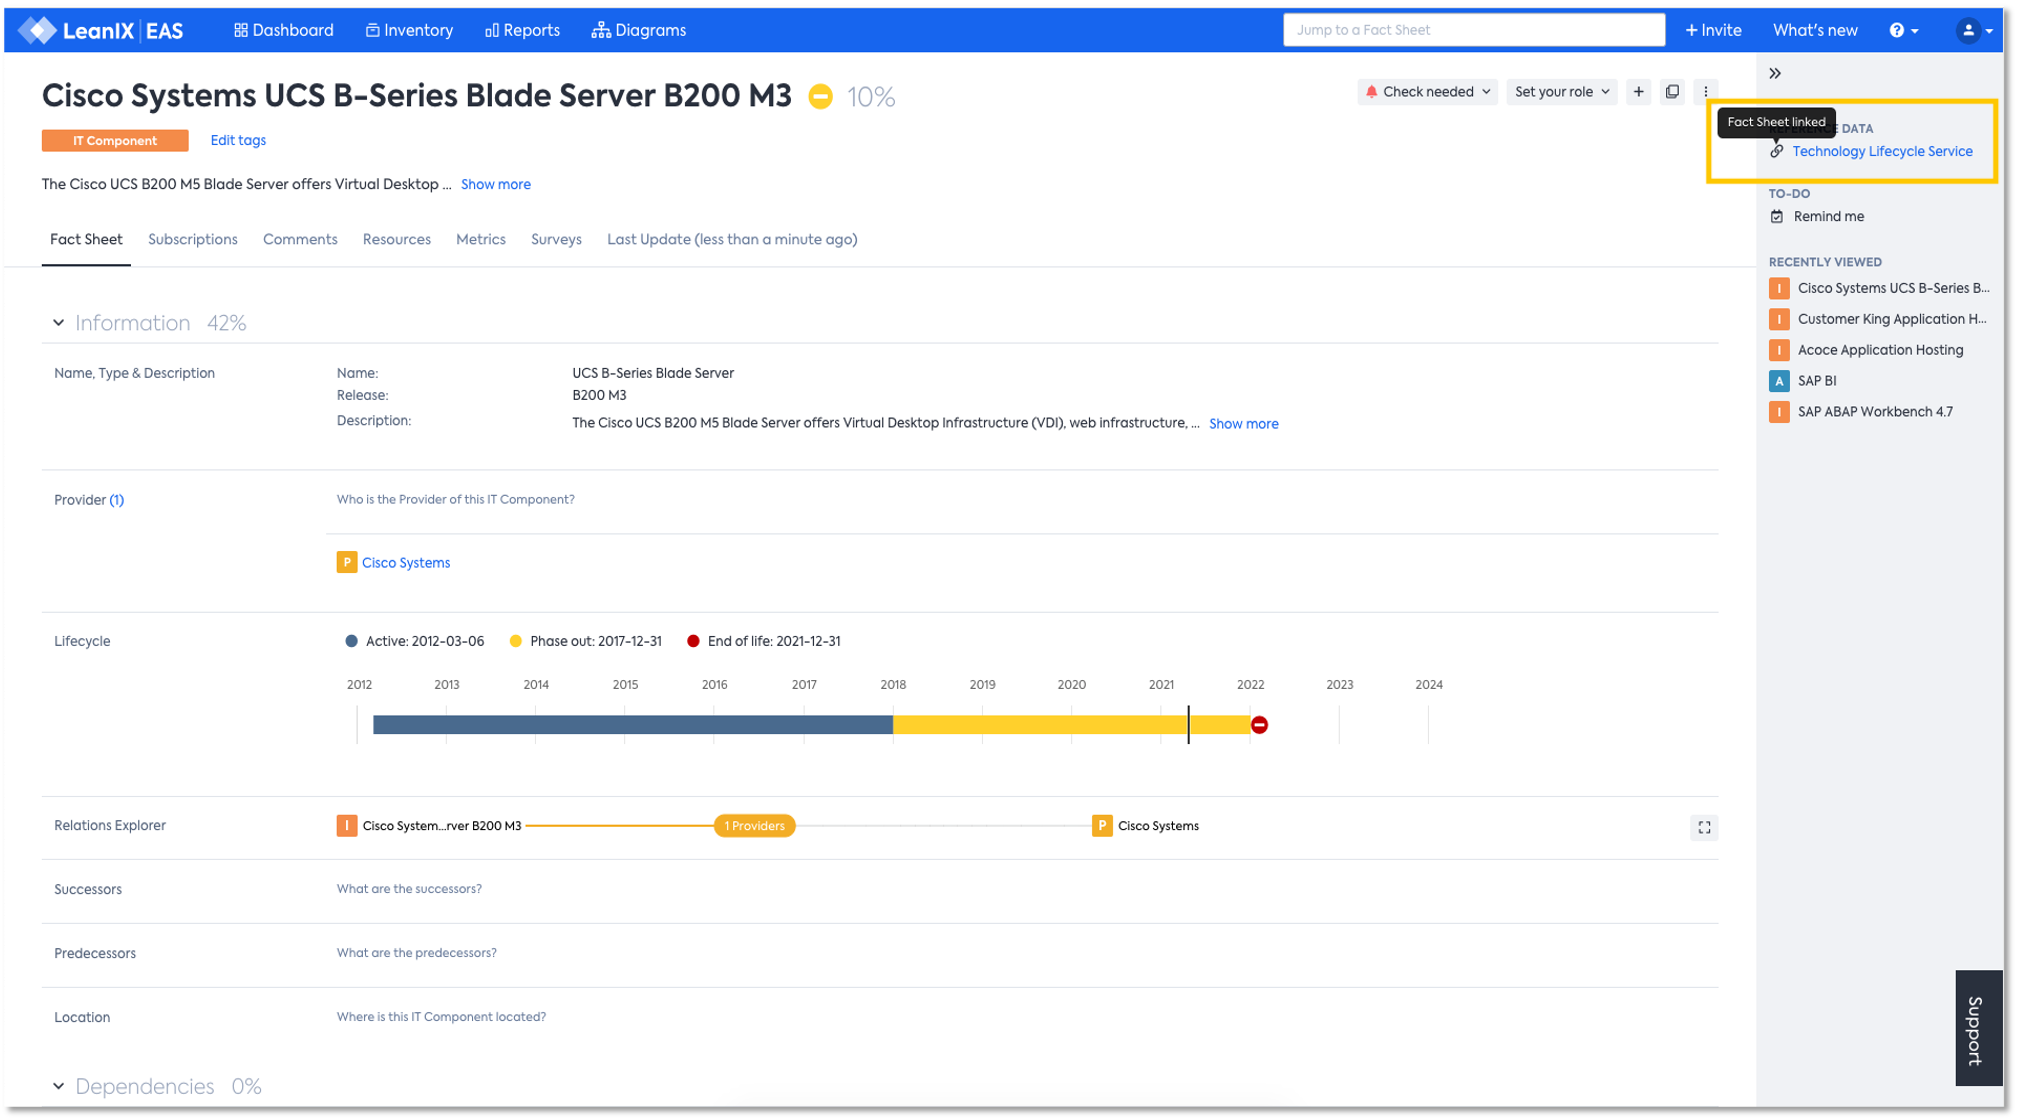Viewport: 2018px width, 1120px height.
Task: Expand Relations Explorer to fullscreen
Action: coord(1704,828)
